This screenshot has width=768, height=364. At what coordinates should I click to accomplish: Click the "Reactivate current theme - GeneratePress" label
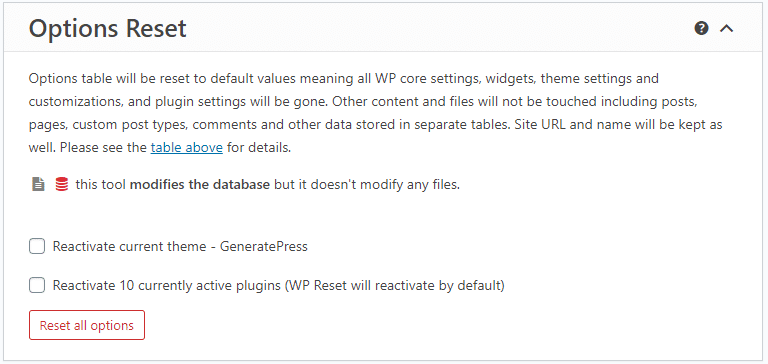[180, 246]
